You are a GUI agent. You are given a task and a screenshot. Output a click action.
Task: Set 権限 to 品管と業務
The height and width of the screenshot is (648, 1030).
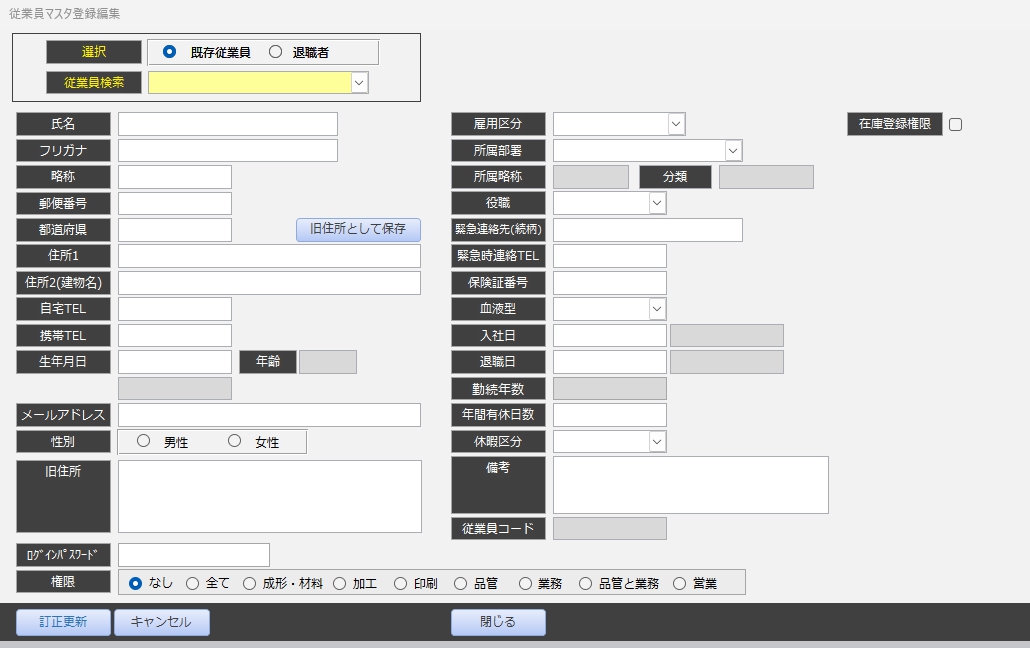pos(585,583)
